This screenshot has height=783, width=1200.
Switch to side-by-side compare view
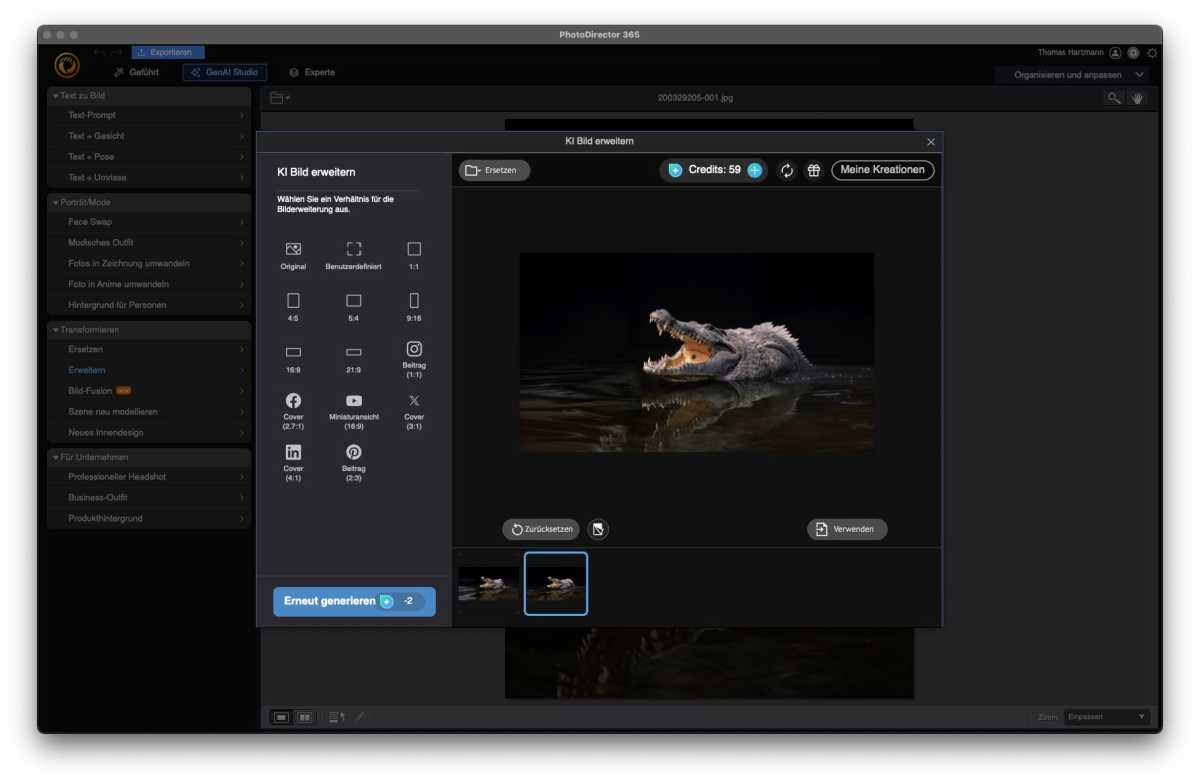click(304, 717)
